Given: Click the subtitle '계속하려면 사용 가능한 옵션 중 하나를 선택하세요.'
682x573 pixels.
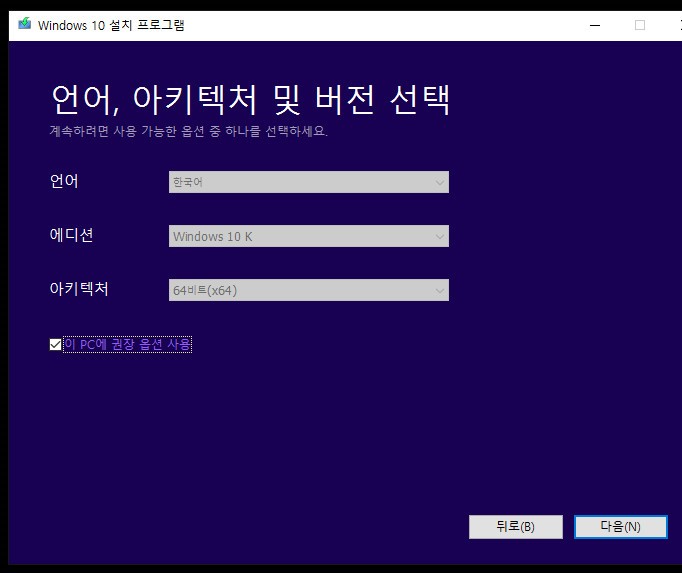Looking at the screenshot, I should pos(189,131).
